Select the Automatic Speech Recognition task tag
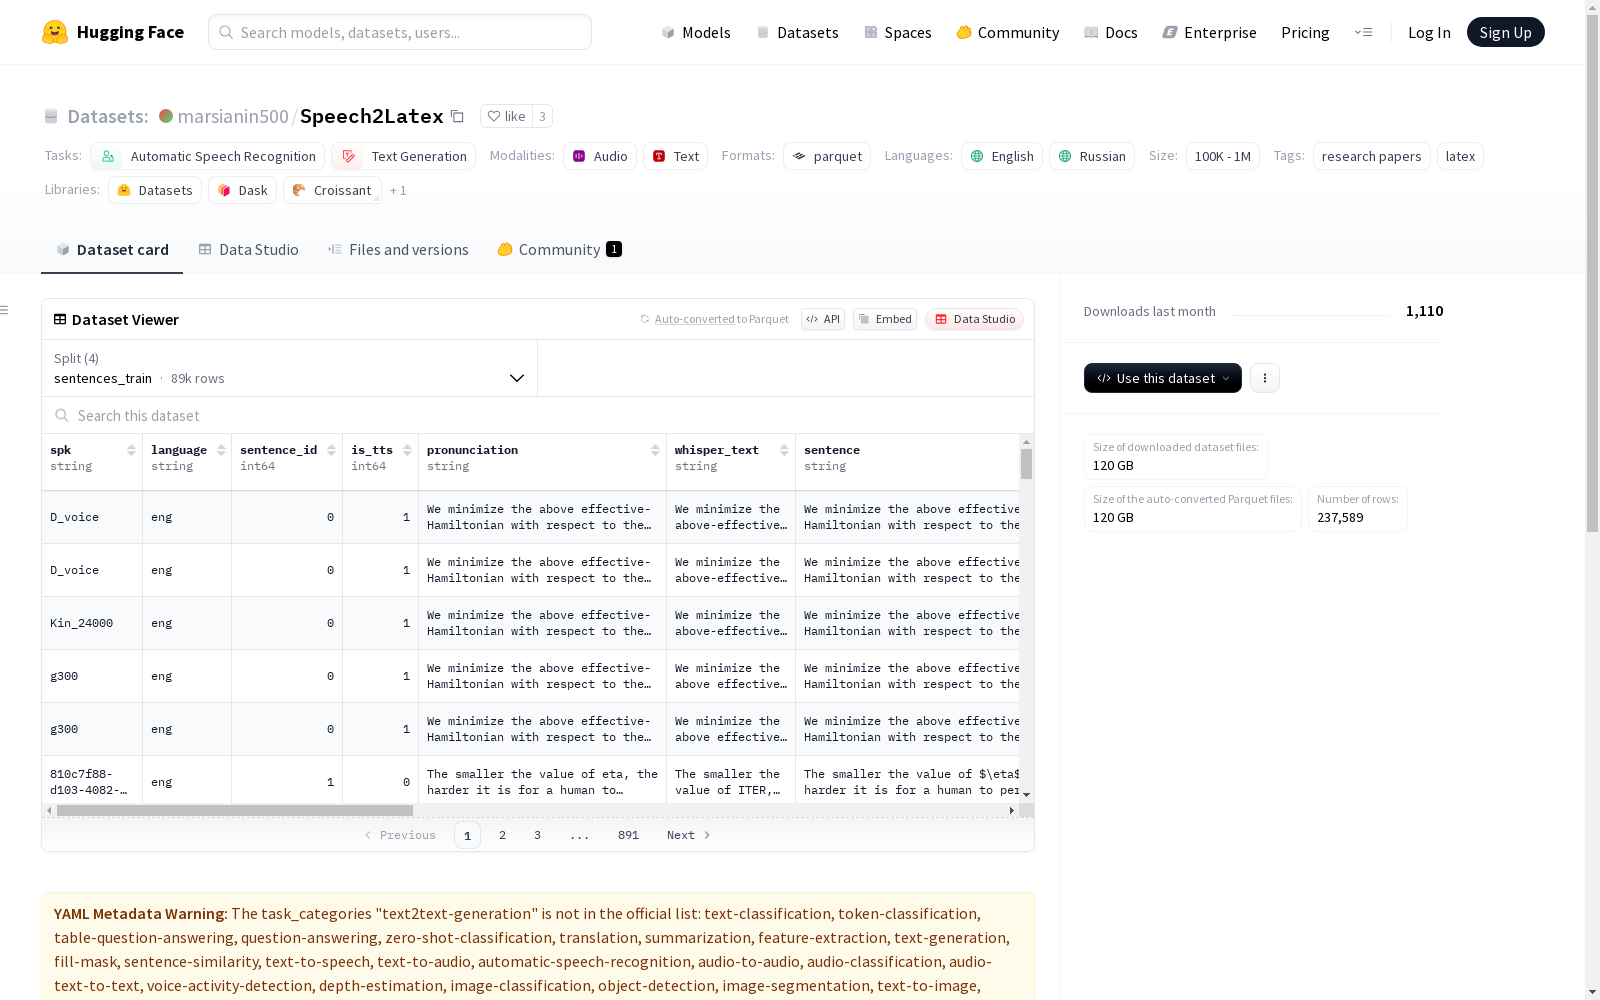This screenshot has width=1600, height=1000. click(208, 156)
